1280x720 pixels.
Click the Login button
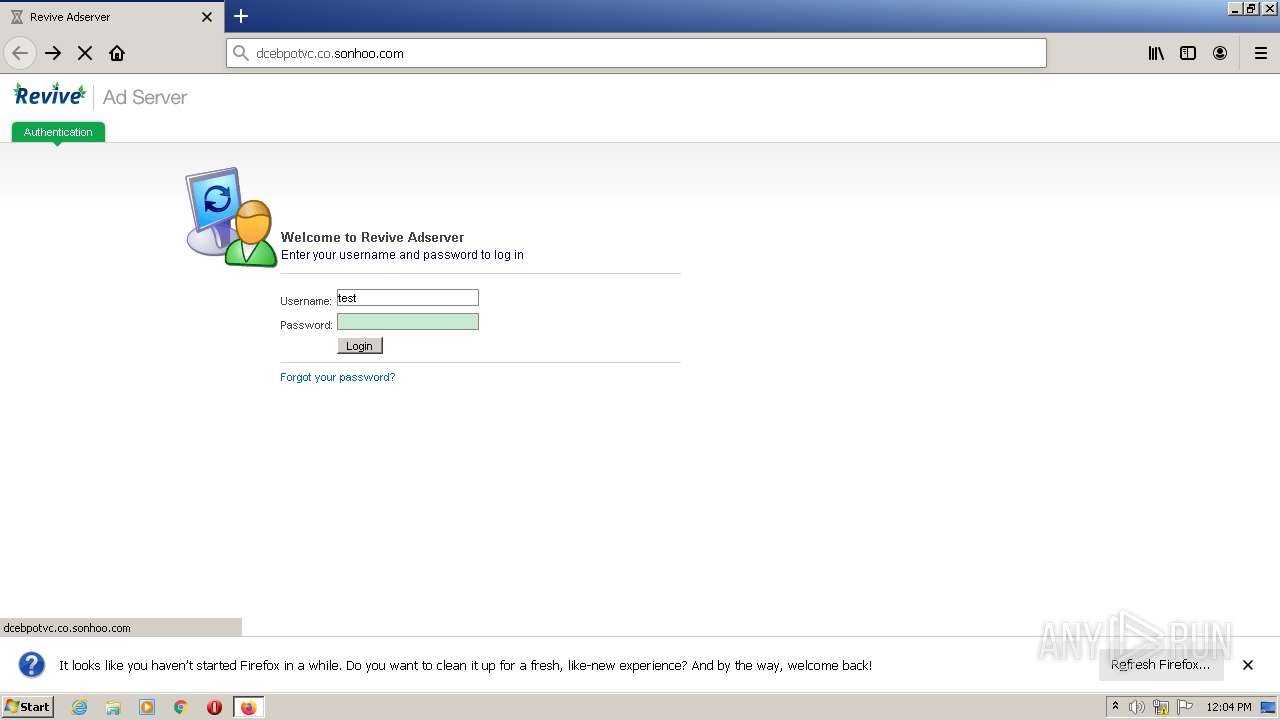point(360,346)
